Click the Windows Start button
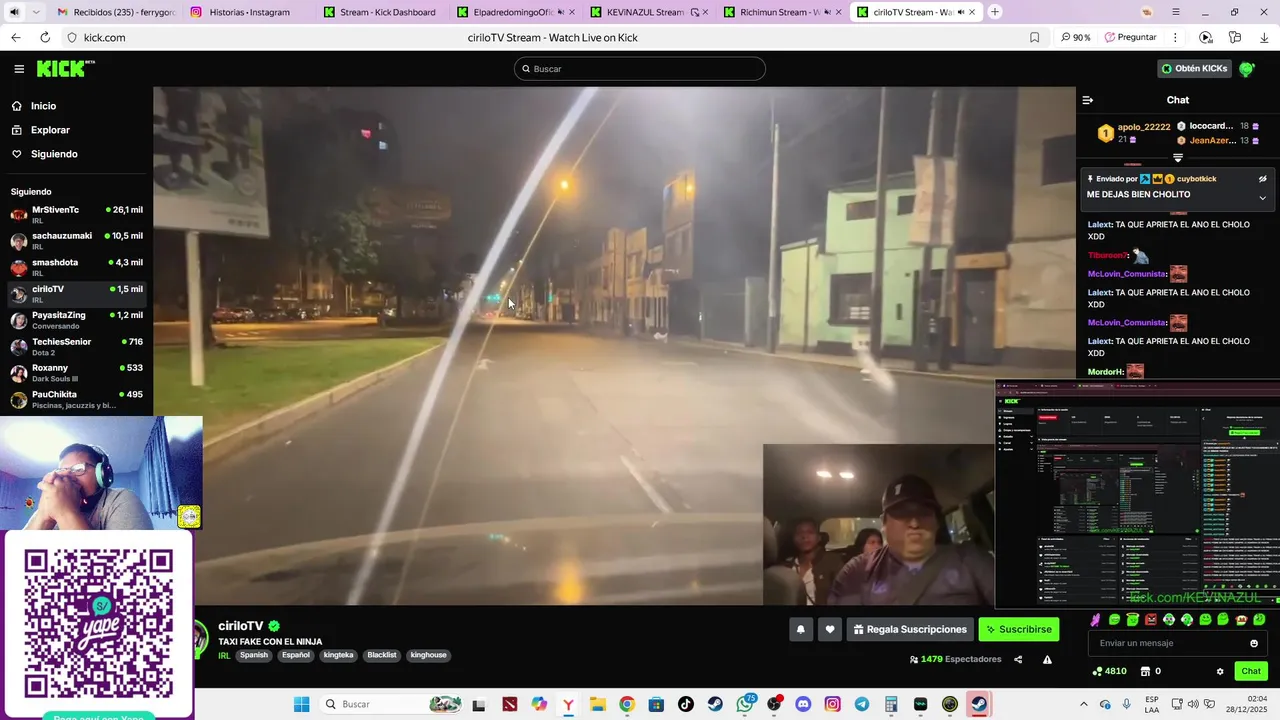The image size is (1280, 720). coord(301,704)
